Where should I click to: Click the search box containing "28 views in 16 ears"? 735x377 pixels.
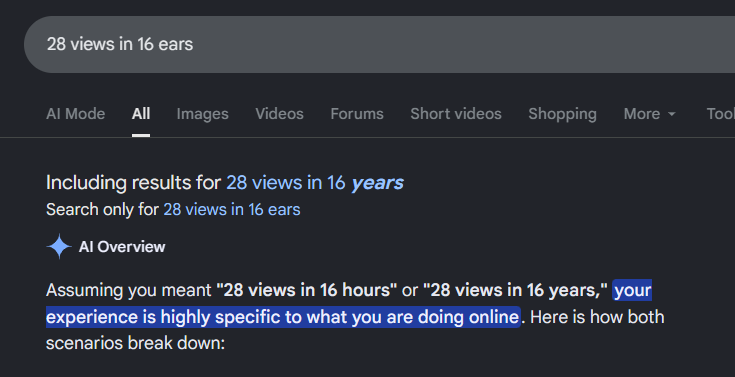click(380, 45)
